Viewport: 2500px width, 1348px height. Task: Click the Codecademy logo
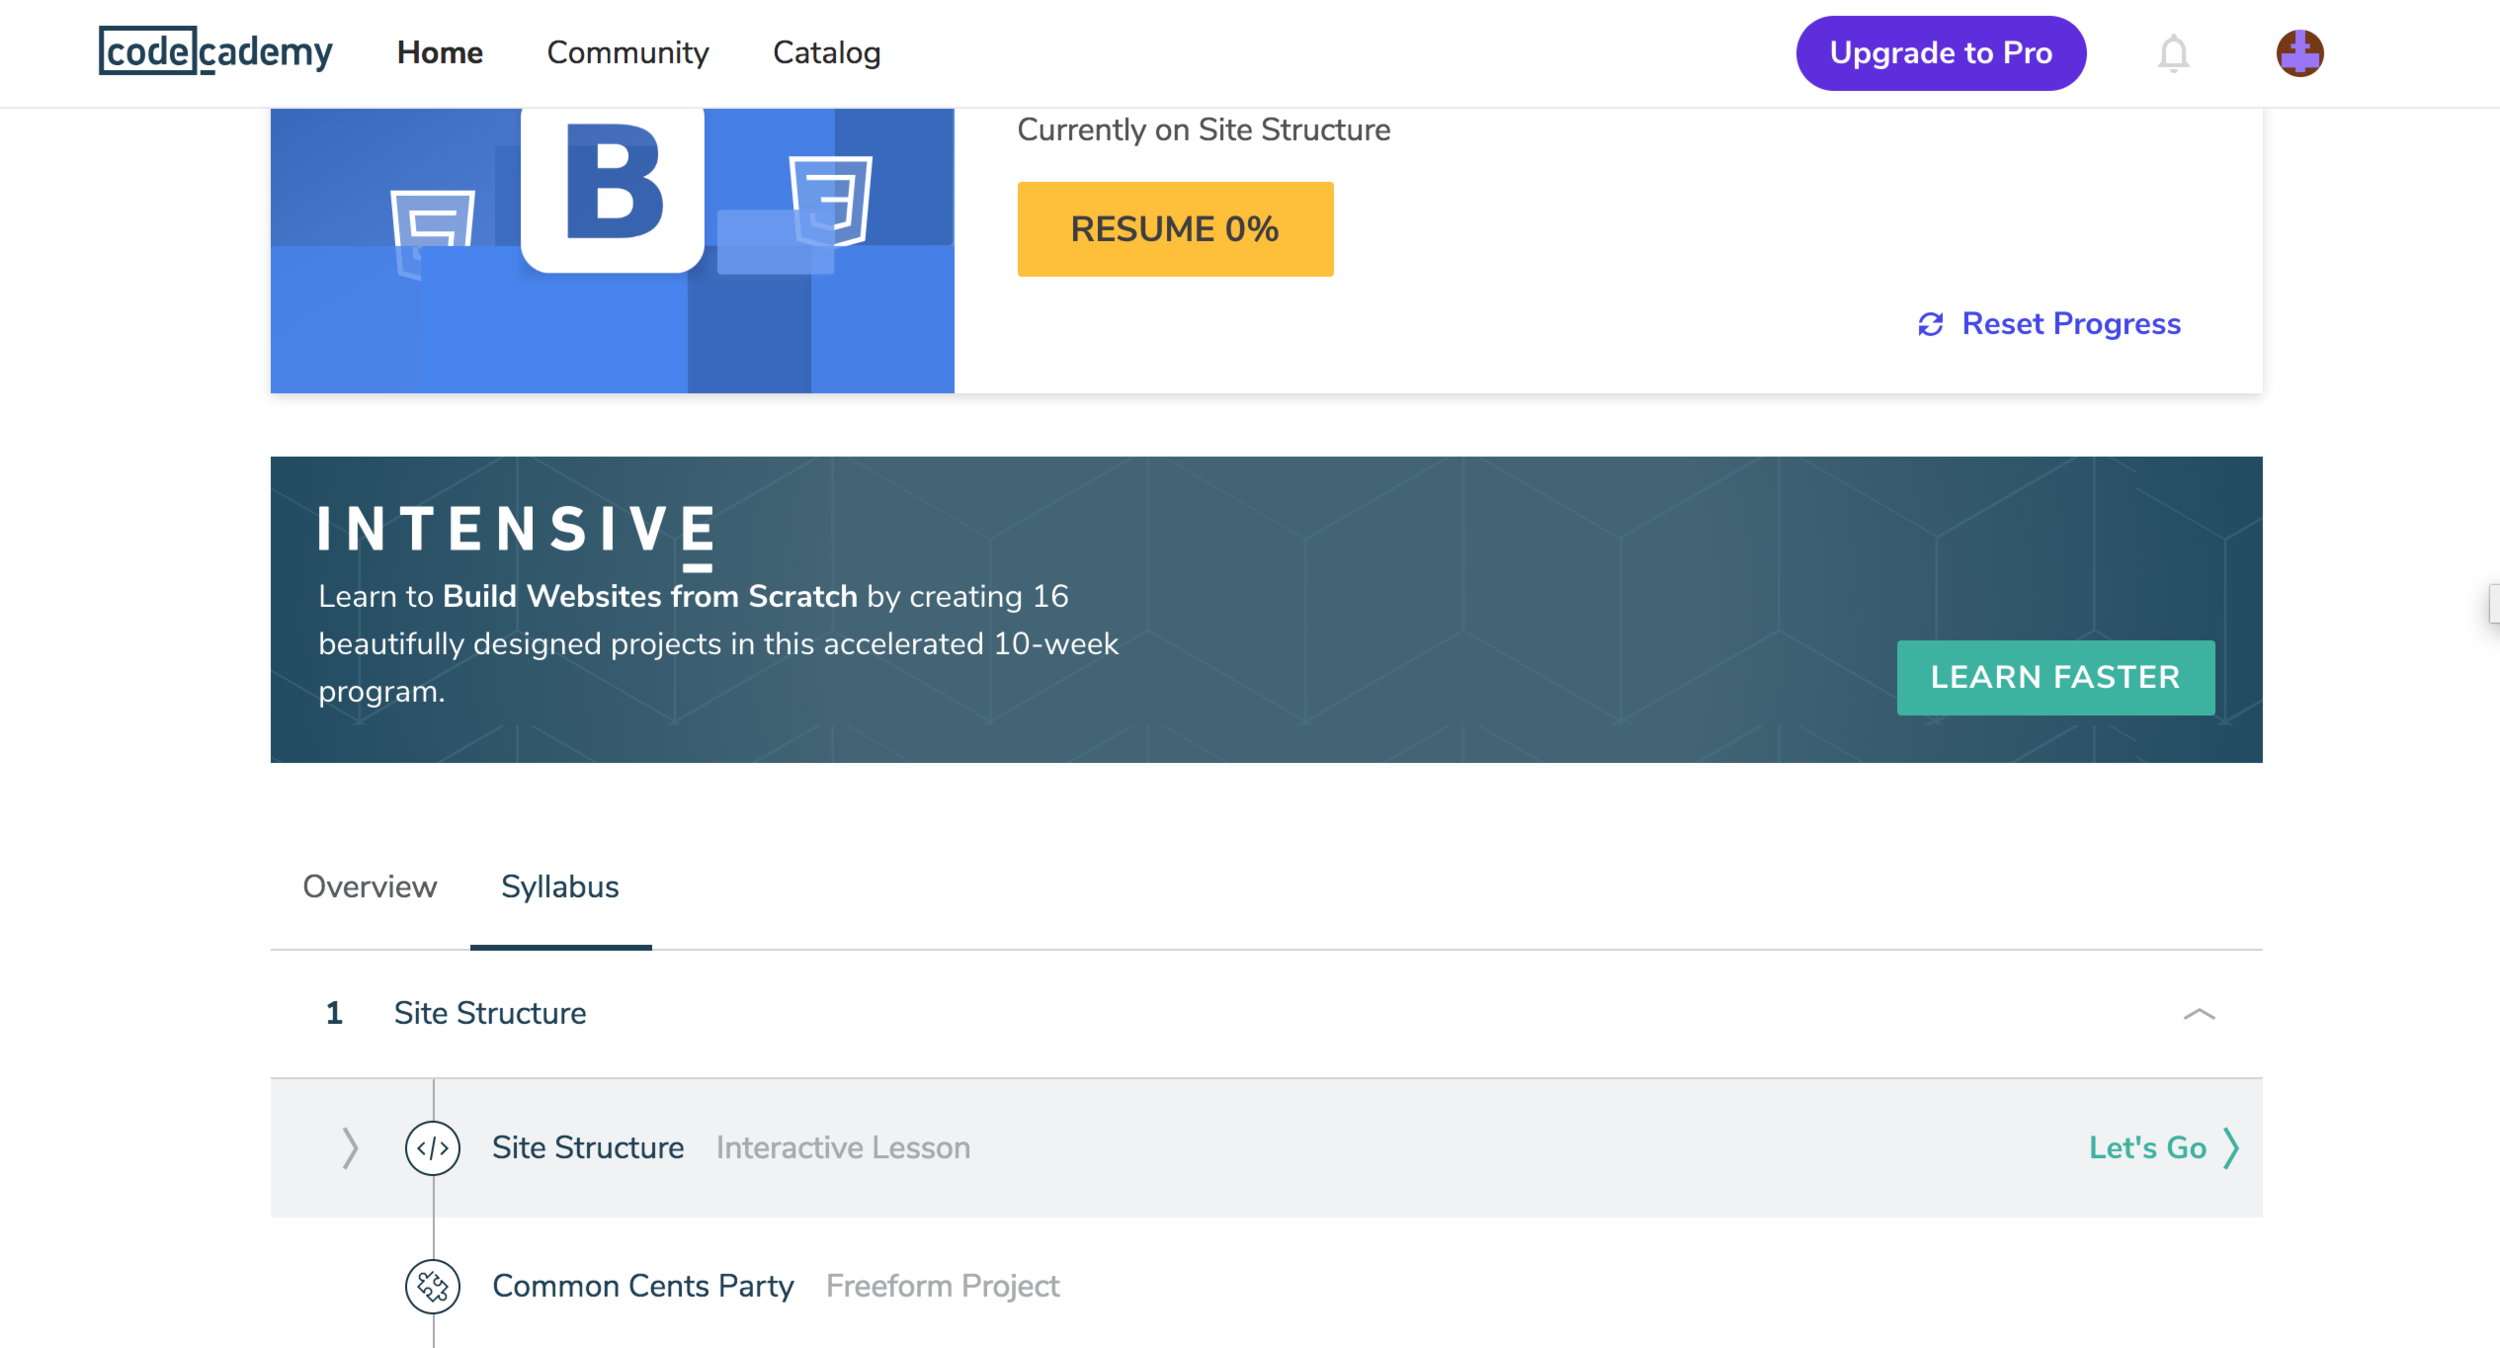click(x=215, y=52)
